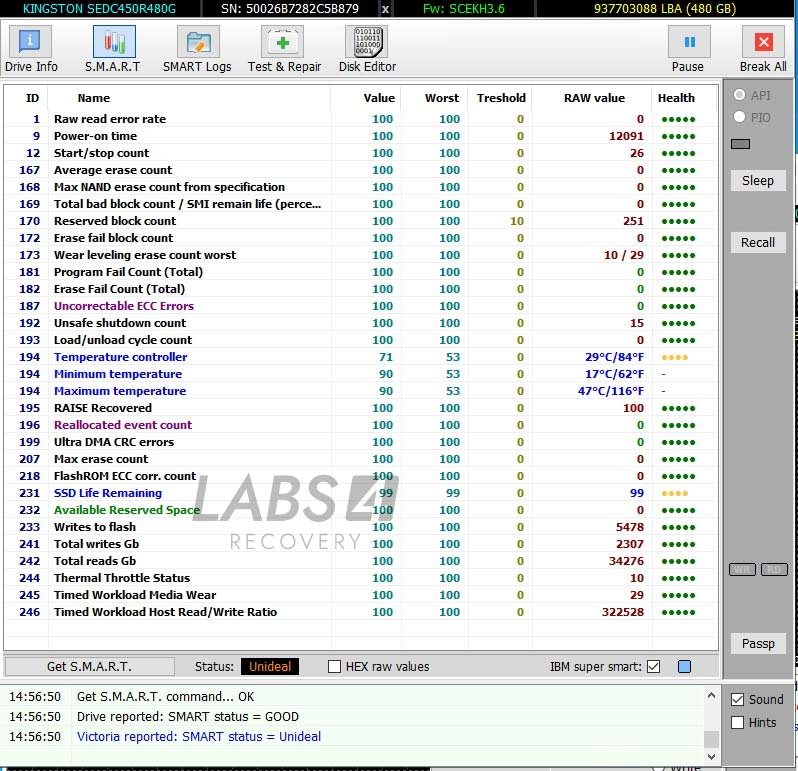Select the SSD Life Remaining row
The image size is (798, 771).
click(361, 493)
